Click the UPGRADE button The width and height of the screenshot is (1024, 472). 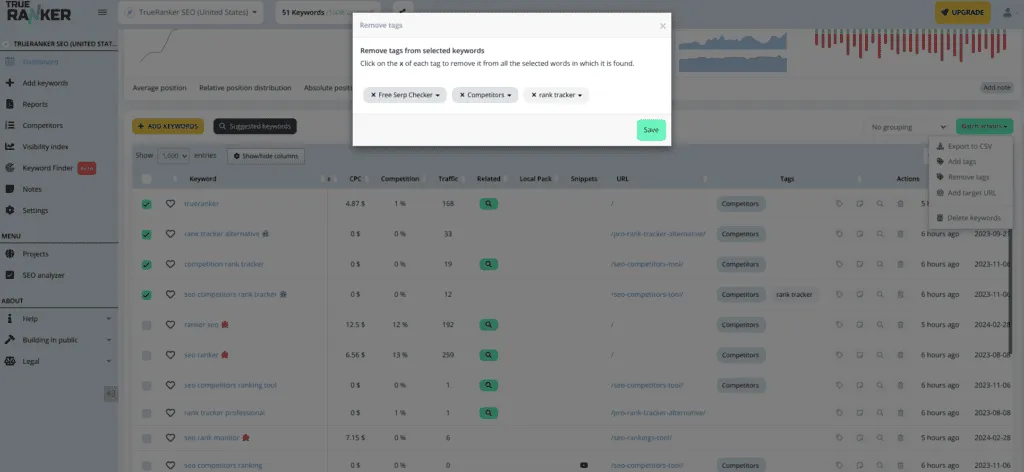tap(963, 12)
